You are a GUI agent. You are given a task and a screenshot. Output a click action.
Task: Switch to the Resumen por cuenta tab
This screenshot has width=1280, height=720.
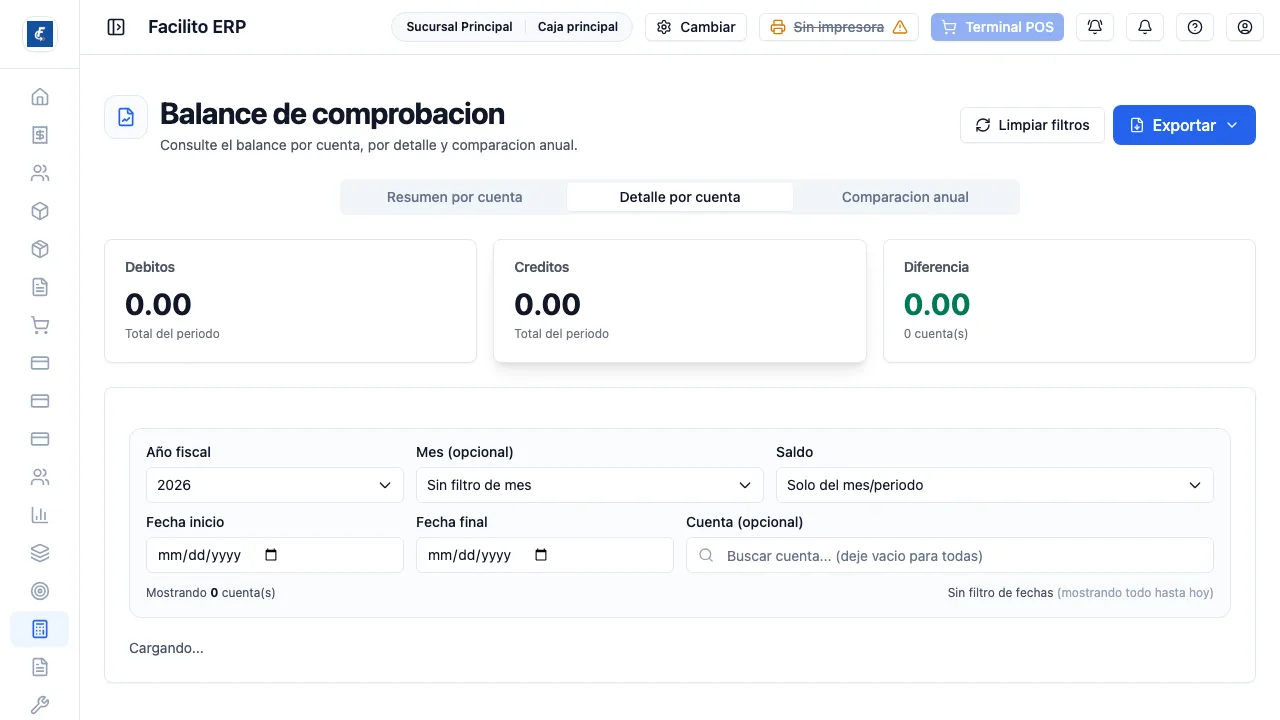coord(455,197)
